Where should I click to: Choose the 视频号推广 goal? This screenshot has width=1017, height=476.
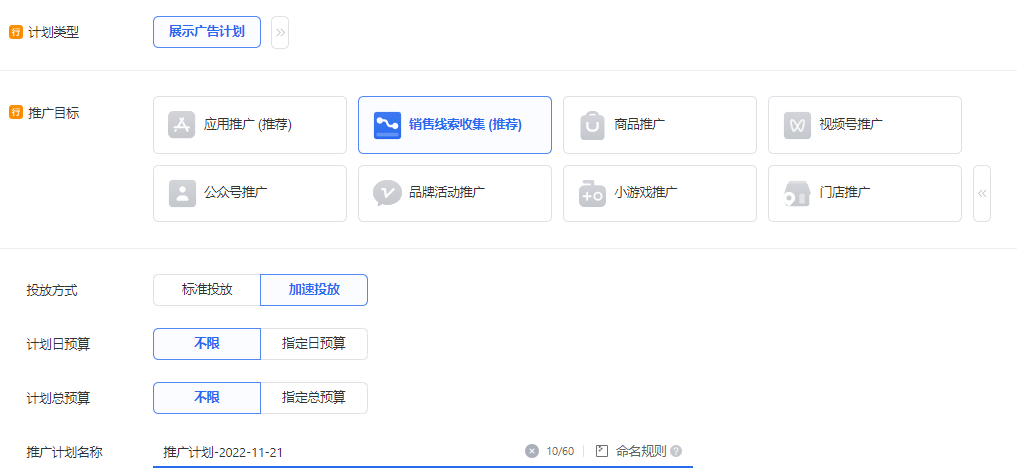[865, 125]
